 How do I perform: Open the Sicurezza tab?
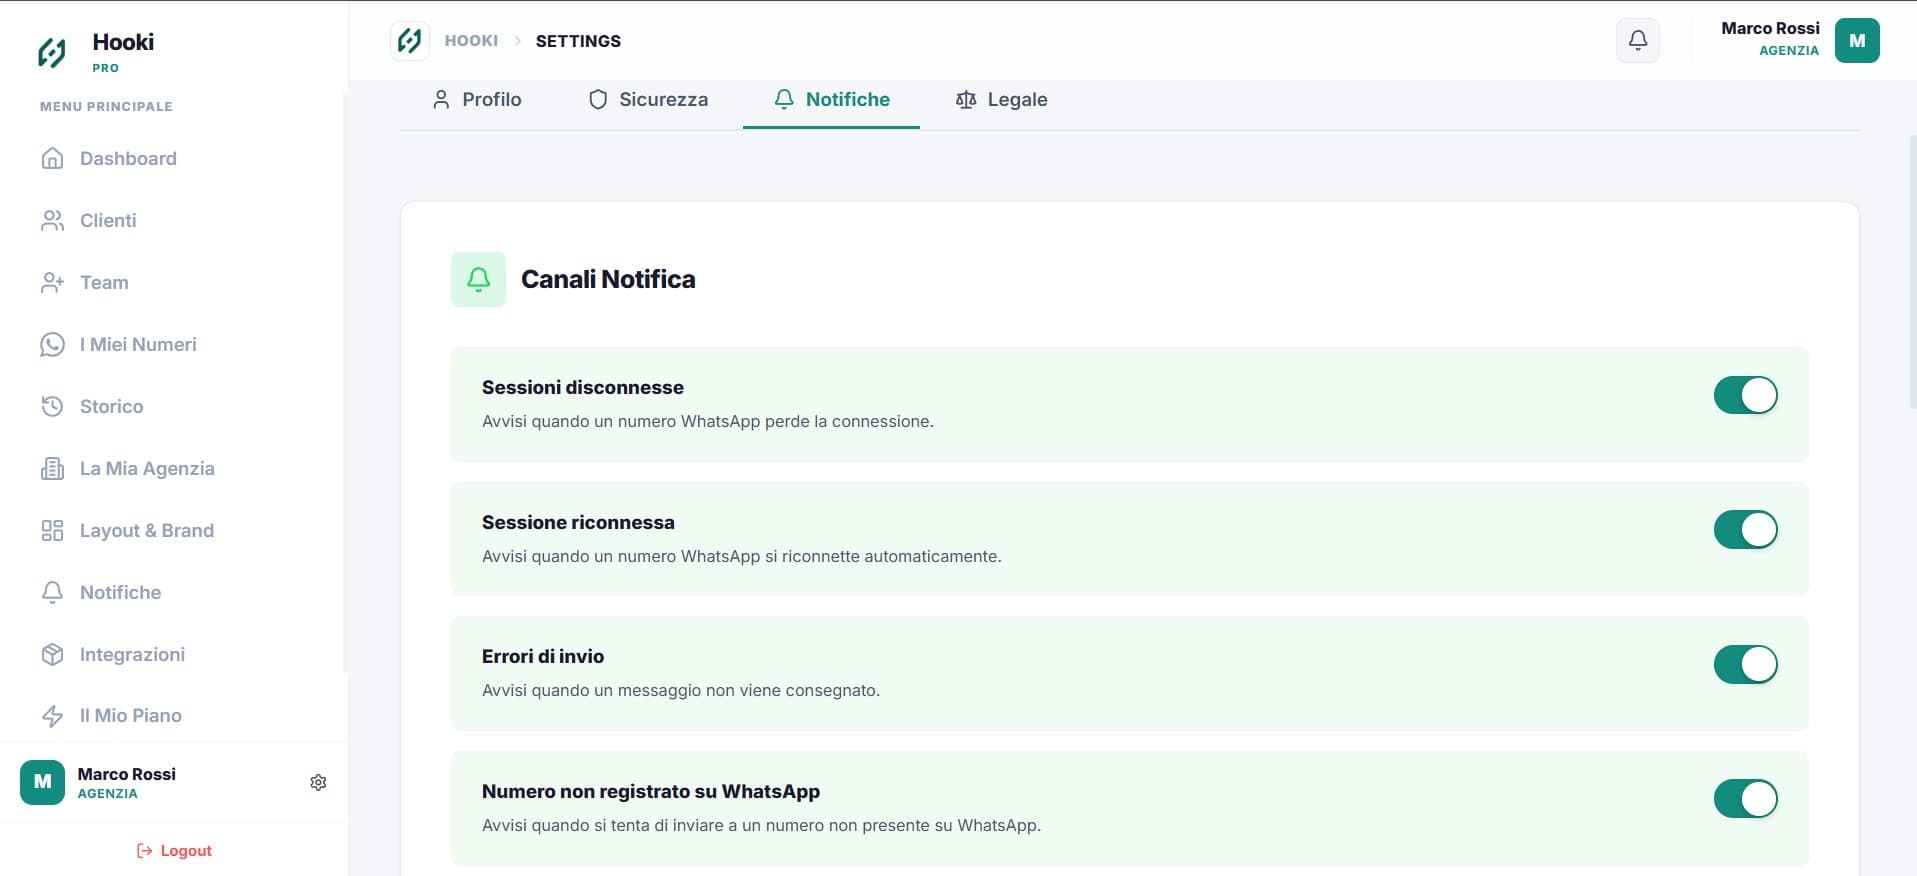click(648, 99)
